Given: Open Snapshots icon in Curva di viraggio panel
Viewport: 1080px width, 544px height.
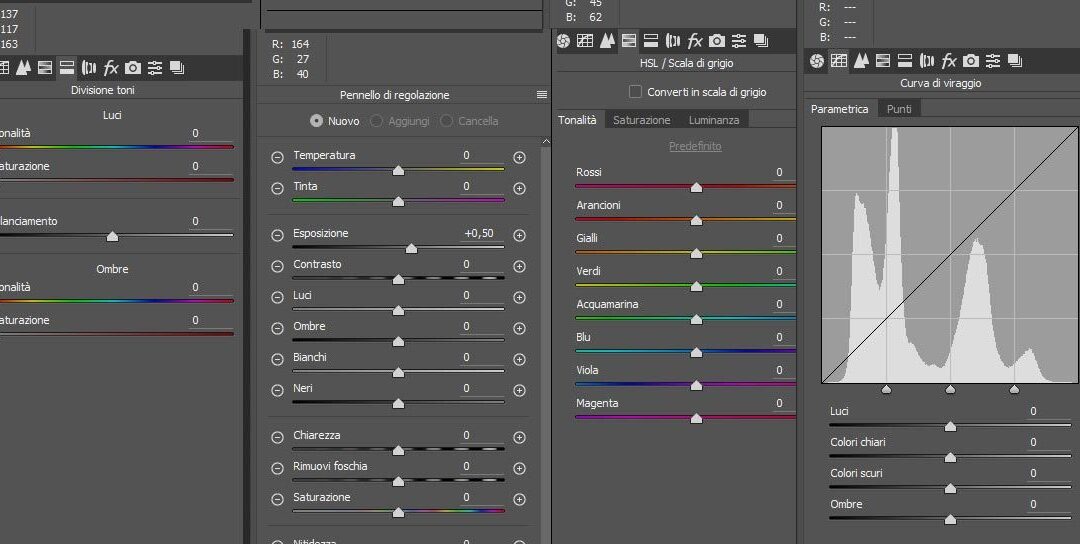Looking at the screenshot, I should pos(1015,61).
